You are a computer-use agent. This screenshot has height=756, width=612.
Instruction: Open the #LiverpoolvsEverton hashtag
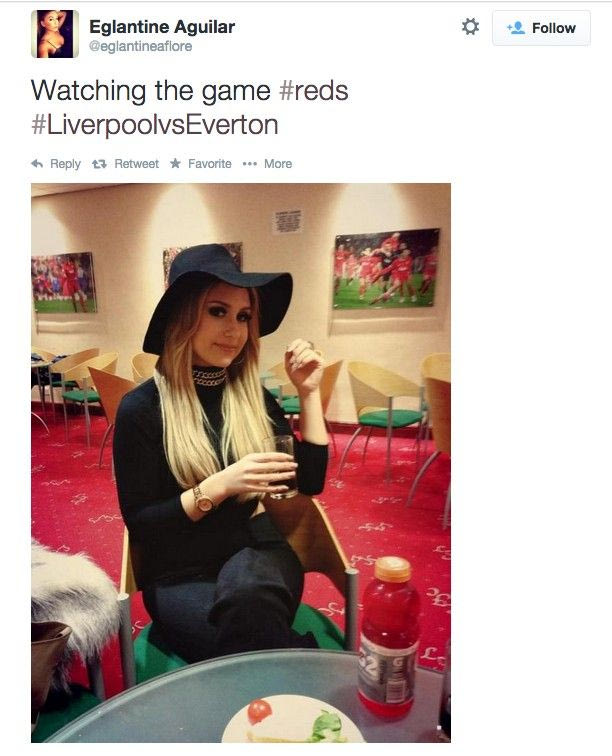pyautogui.click(x=155, y=124)
